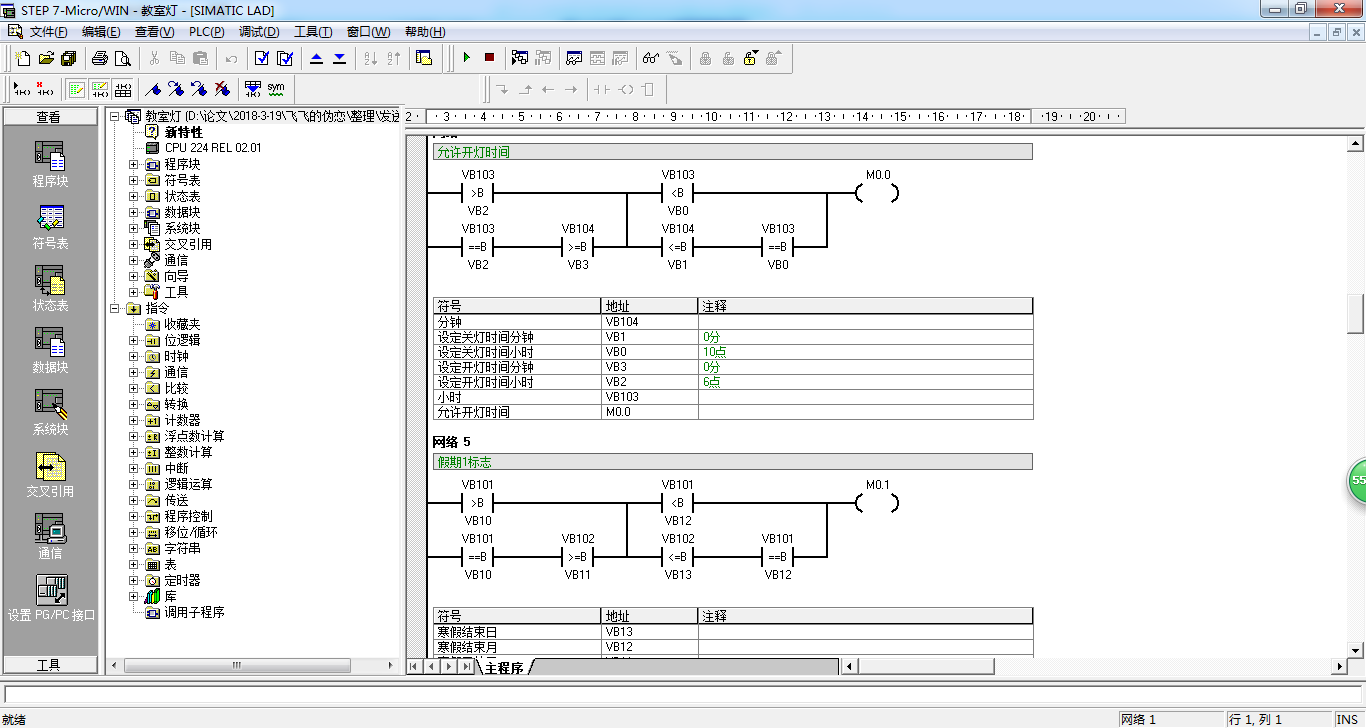Click the 工具 button below the view bar
The image size is (1366, 728).
pos(49,665)
